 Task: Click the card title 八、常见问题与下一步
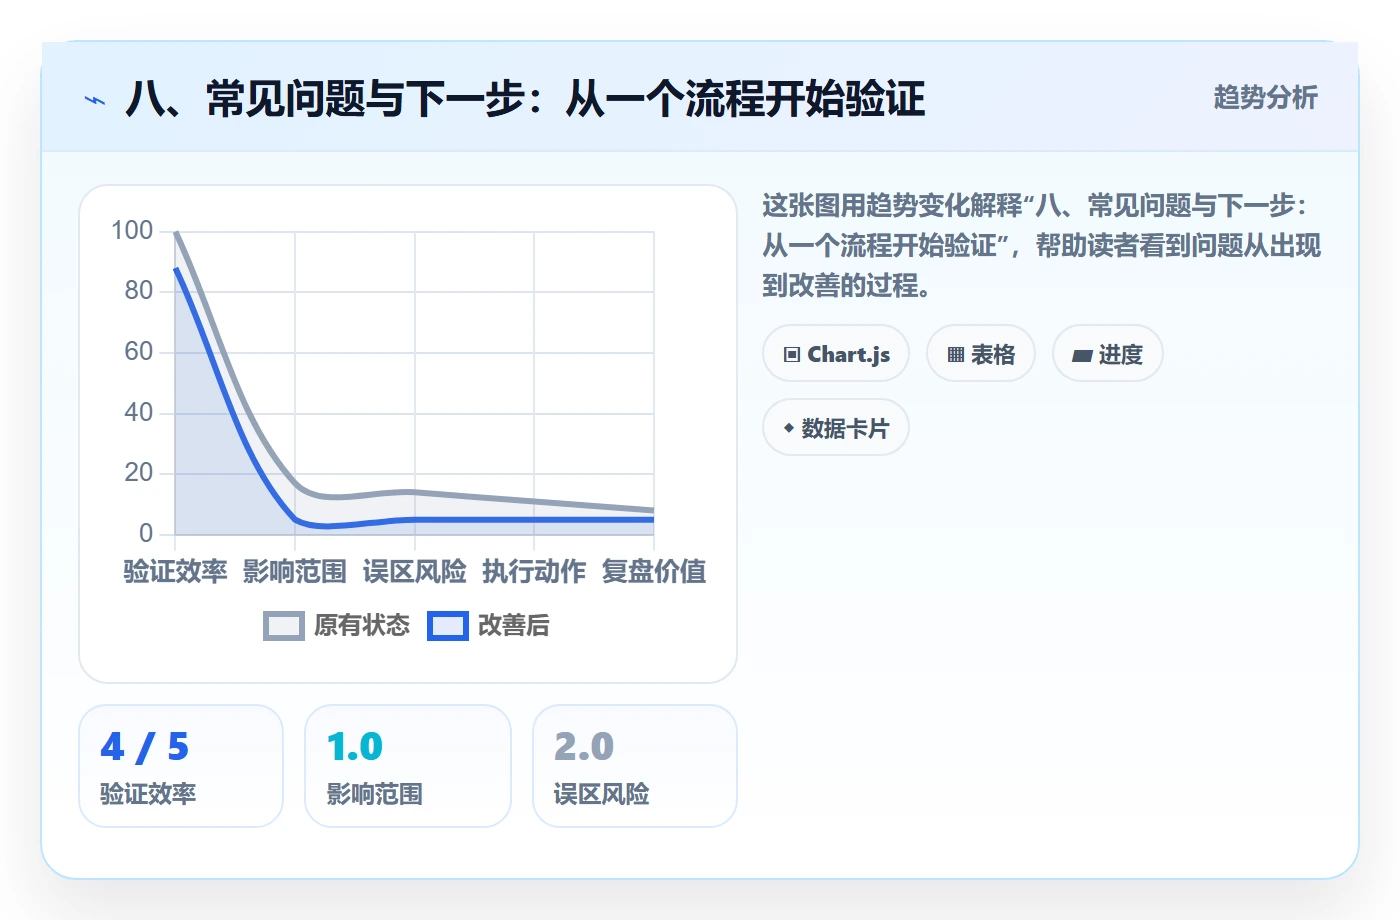(x=525, y=99)
